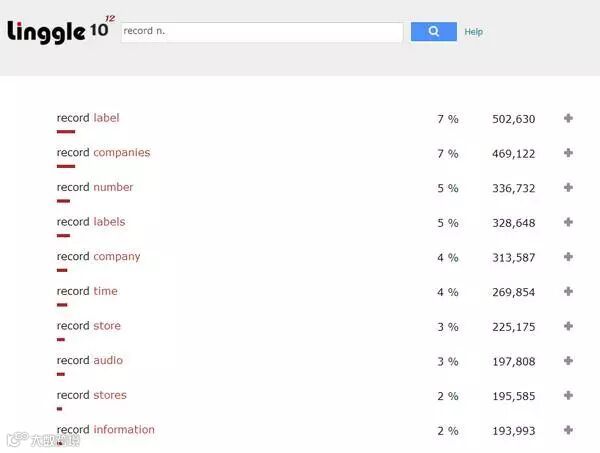
Task: Click the red frequency bar under 'record label'
Action: [x=66, y=131]
